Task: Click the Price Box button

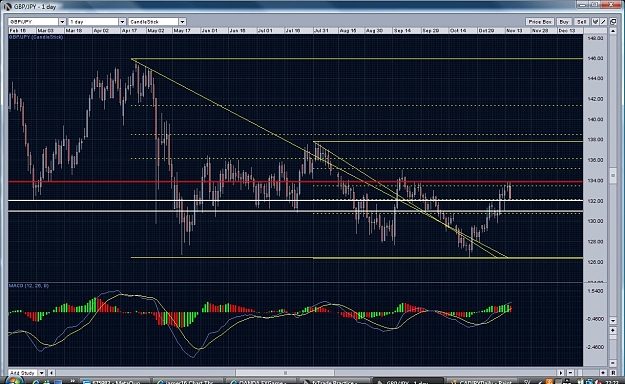Action: tap(540, 22)
